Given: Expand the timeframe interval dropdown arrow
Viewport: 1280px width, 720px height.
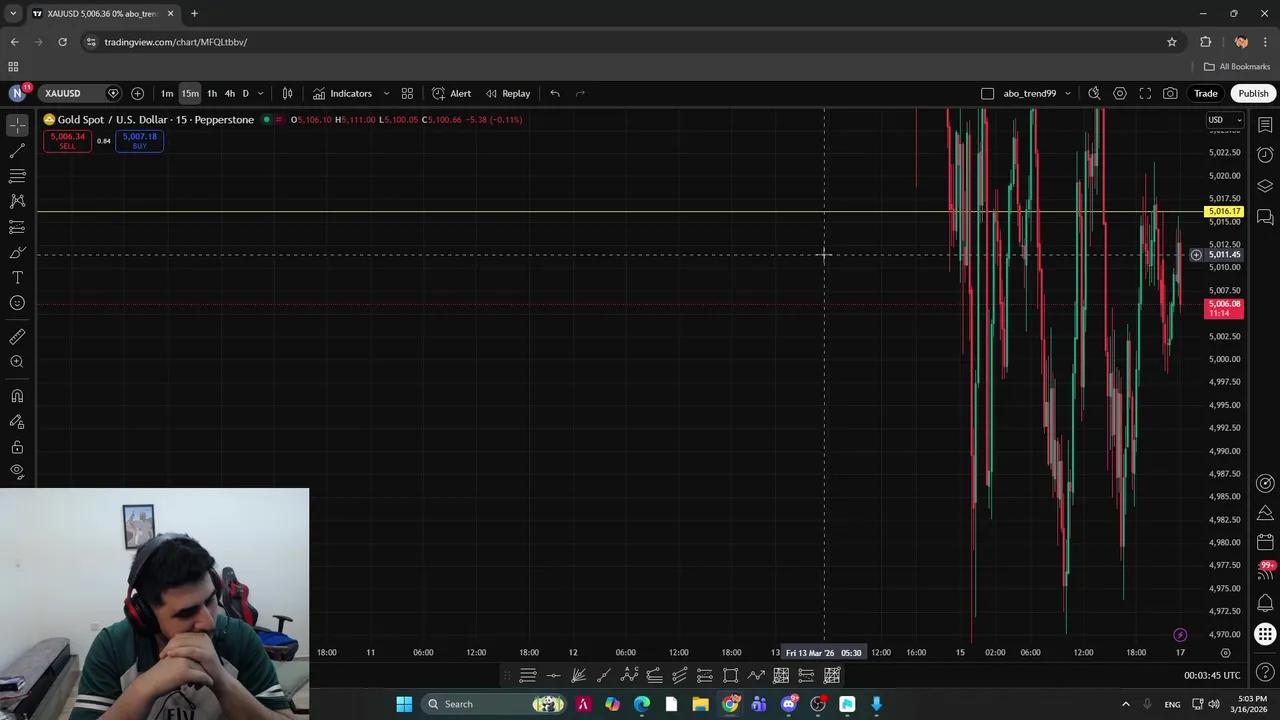Looking at the screenshot, I should point(260,93).
